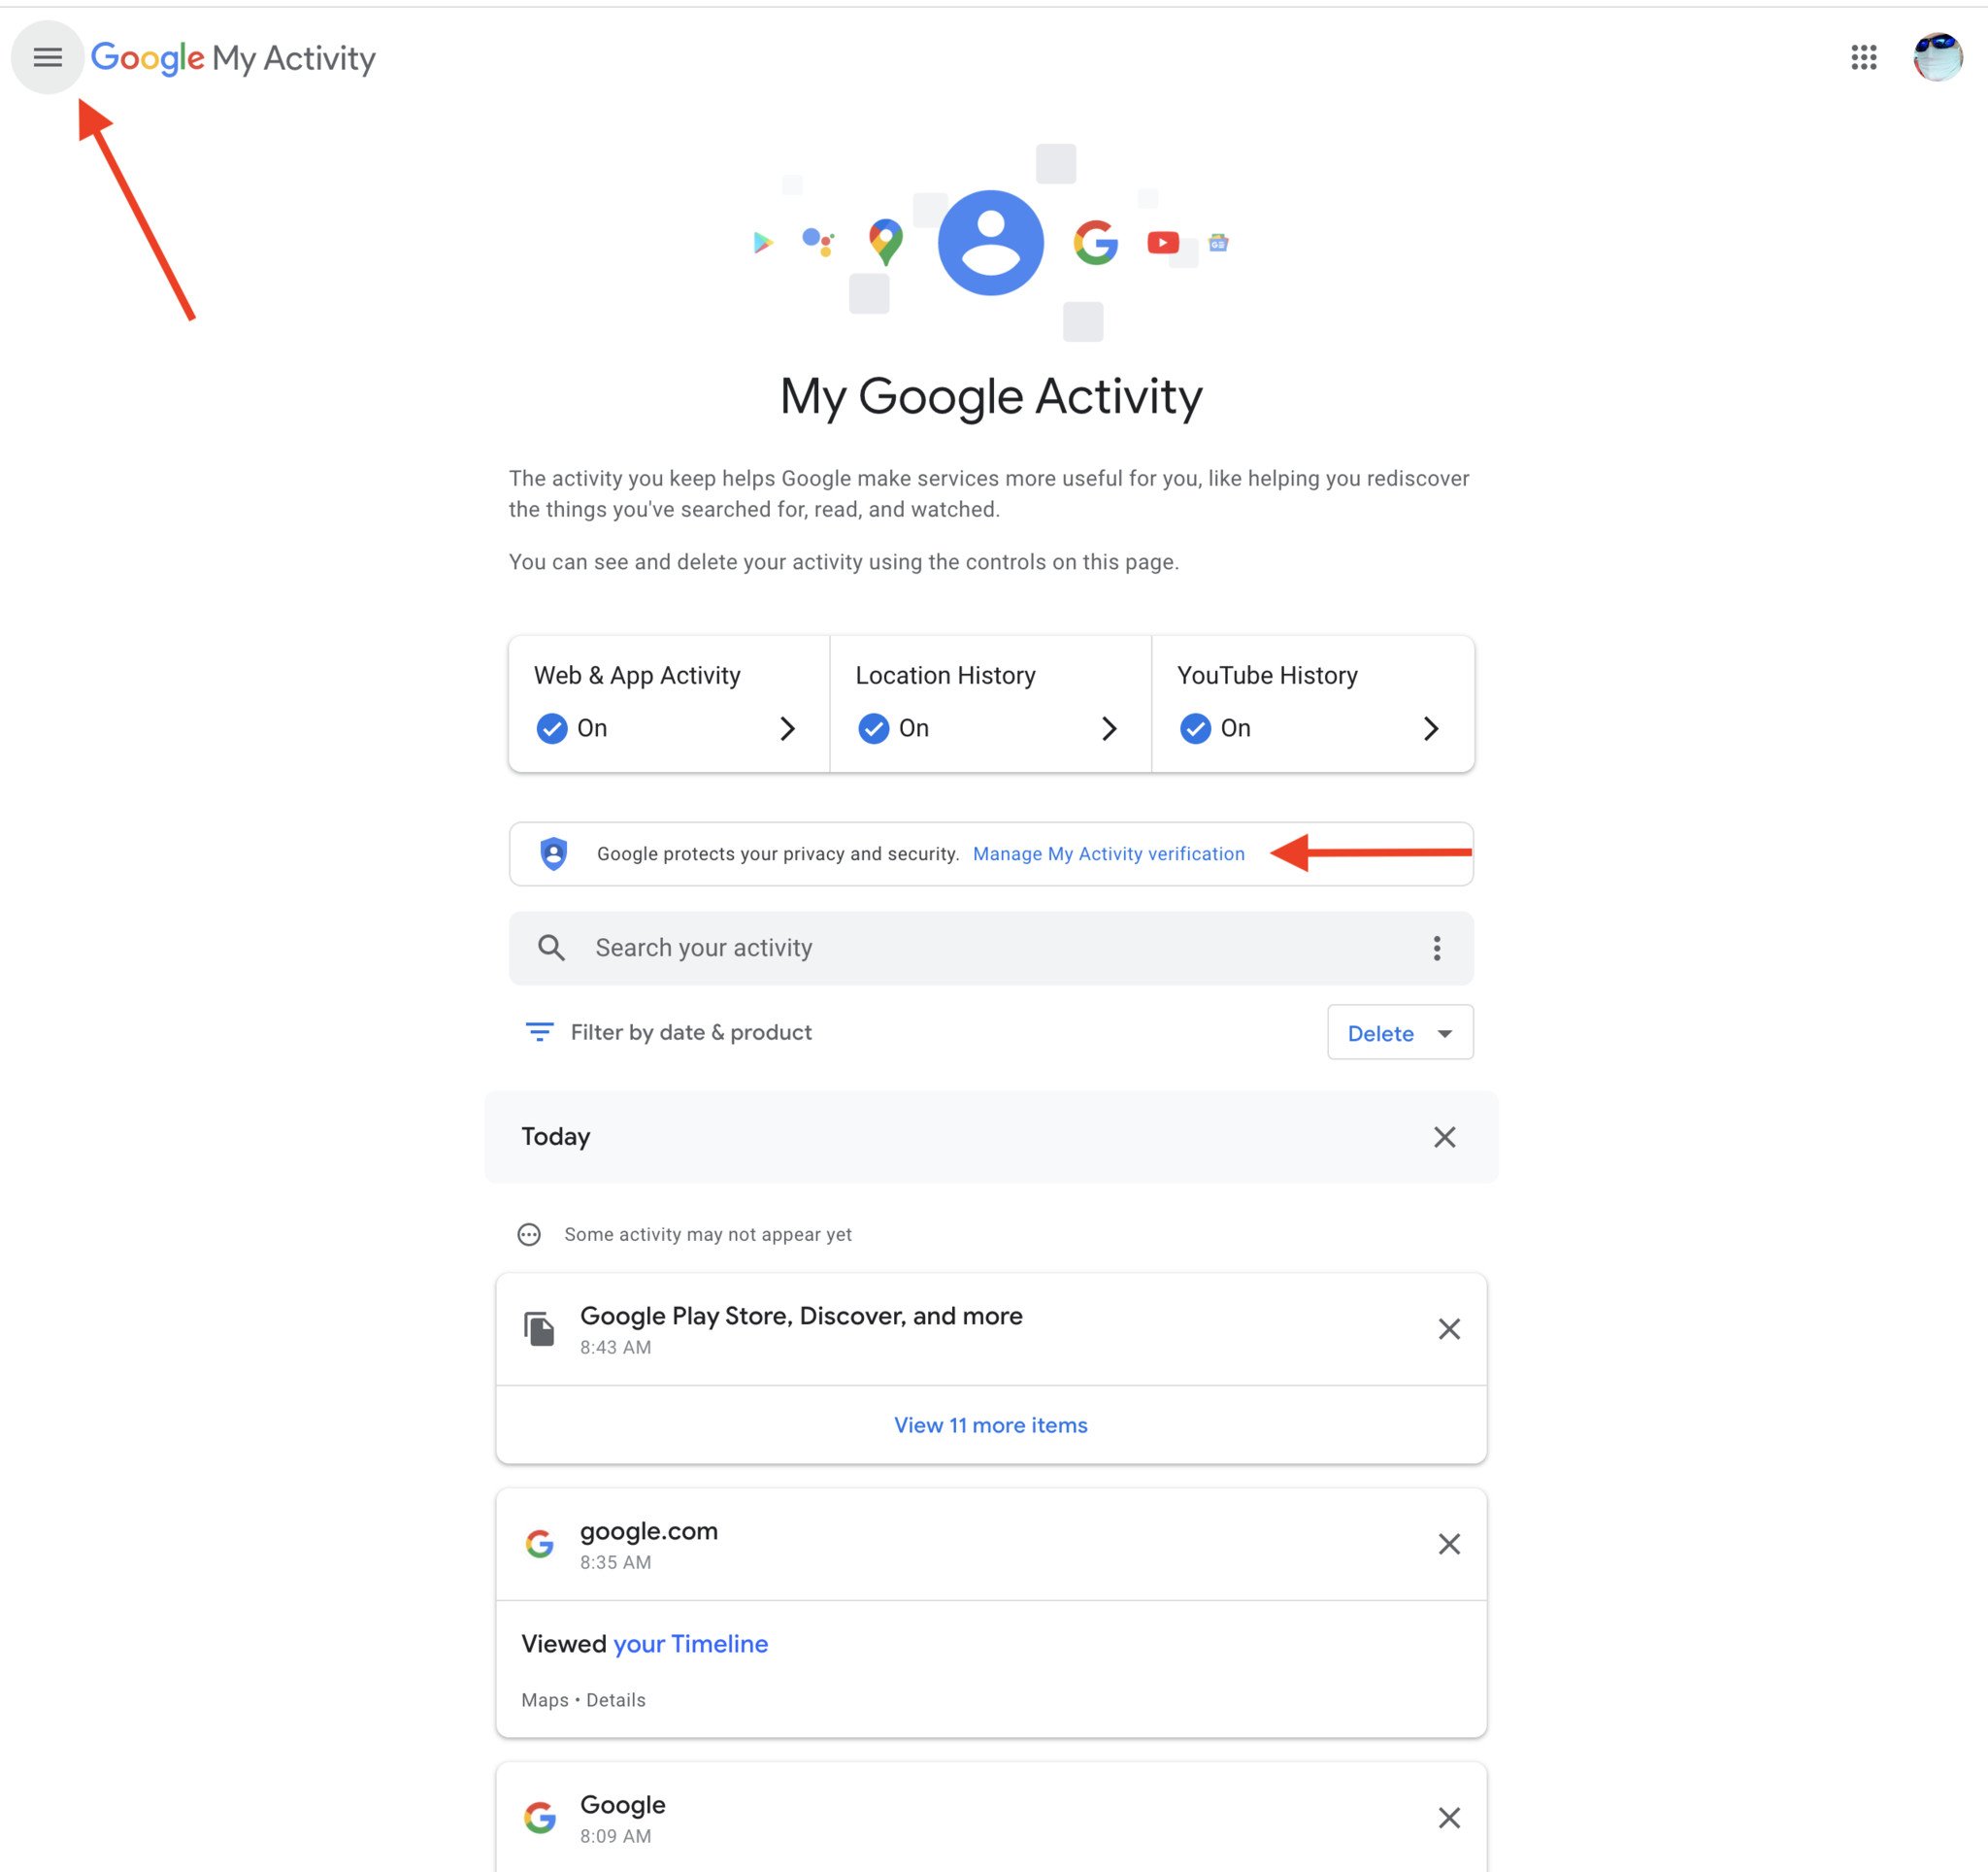The image size is (1988, 1872).
Task: Click the Google logo in header
Action: point(147,58)
